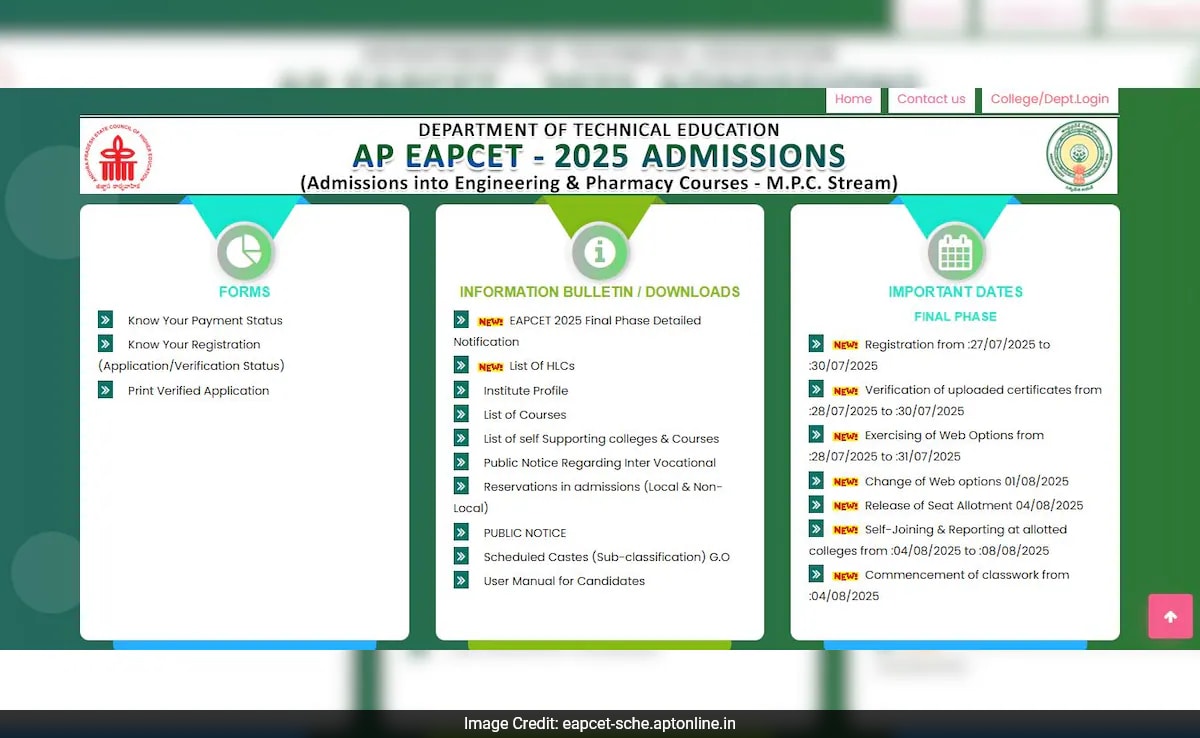Click the Department of Technical Education logo
The height and width of the screenshot is (738, 1200).
coord(117,155)
